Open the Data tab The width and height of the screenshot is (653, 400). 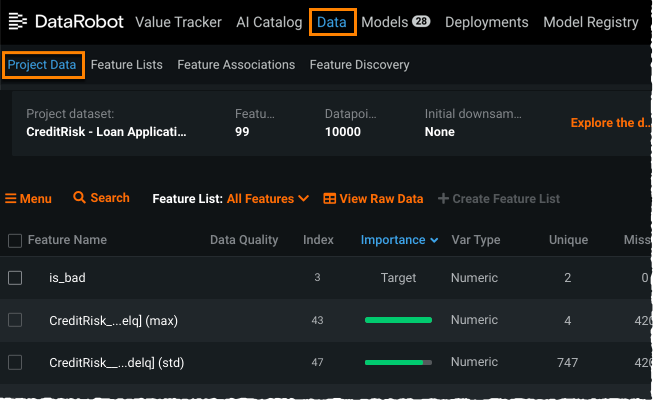coord(332,22)
